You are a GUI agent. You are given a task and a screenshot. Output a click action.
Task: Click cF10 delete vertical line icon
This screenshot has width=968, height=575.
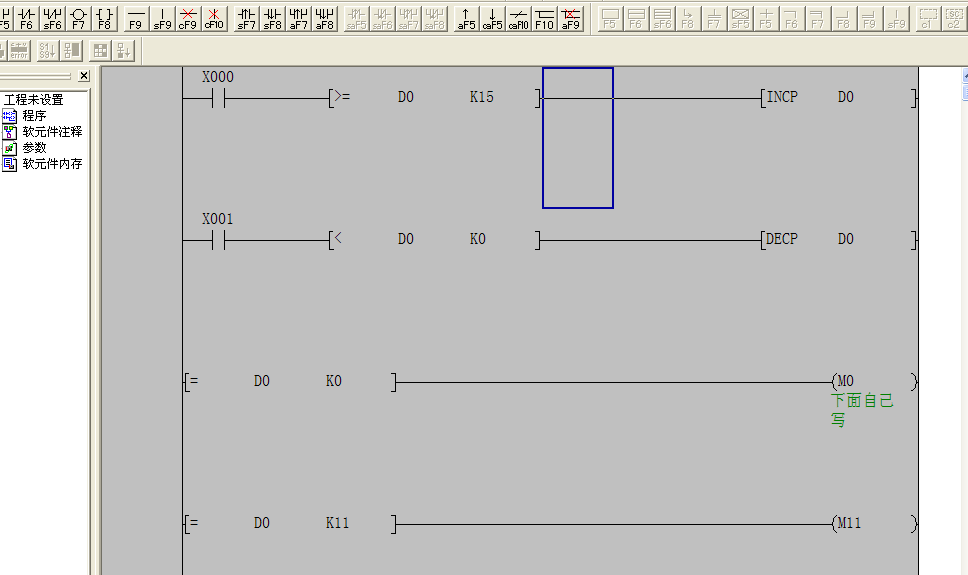[x=214, y=17]
